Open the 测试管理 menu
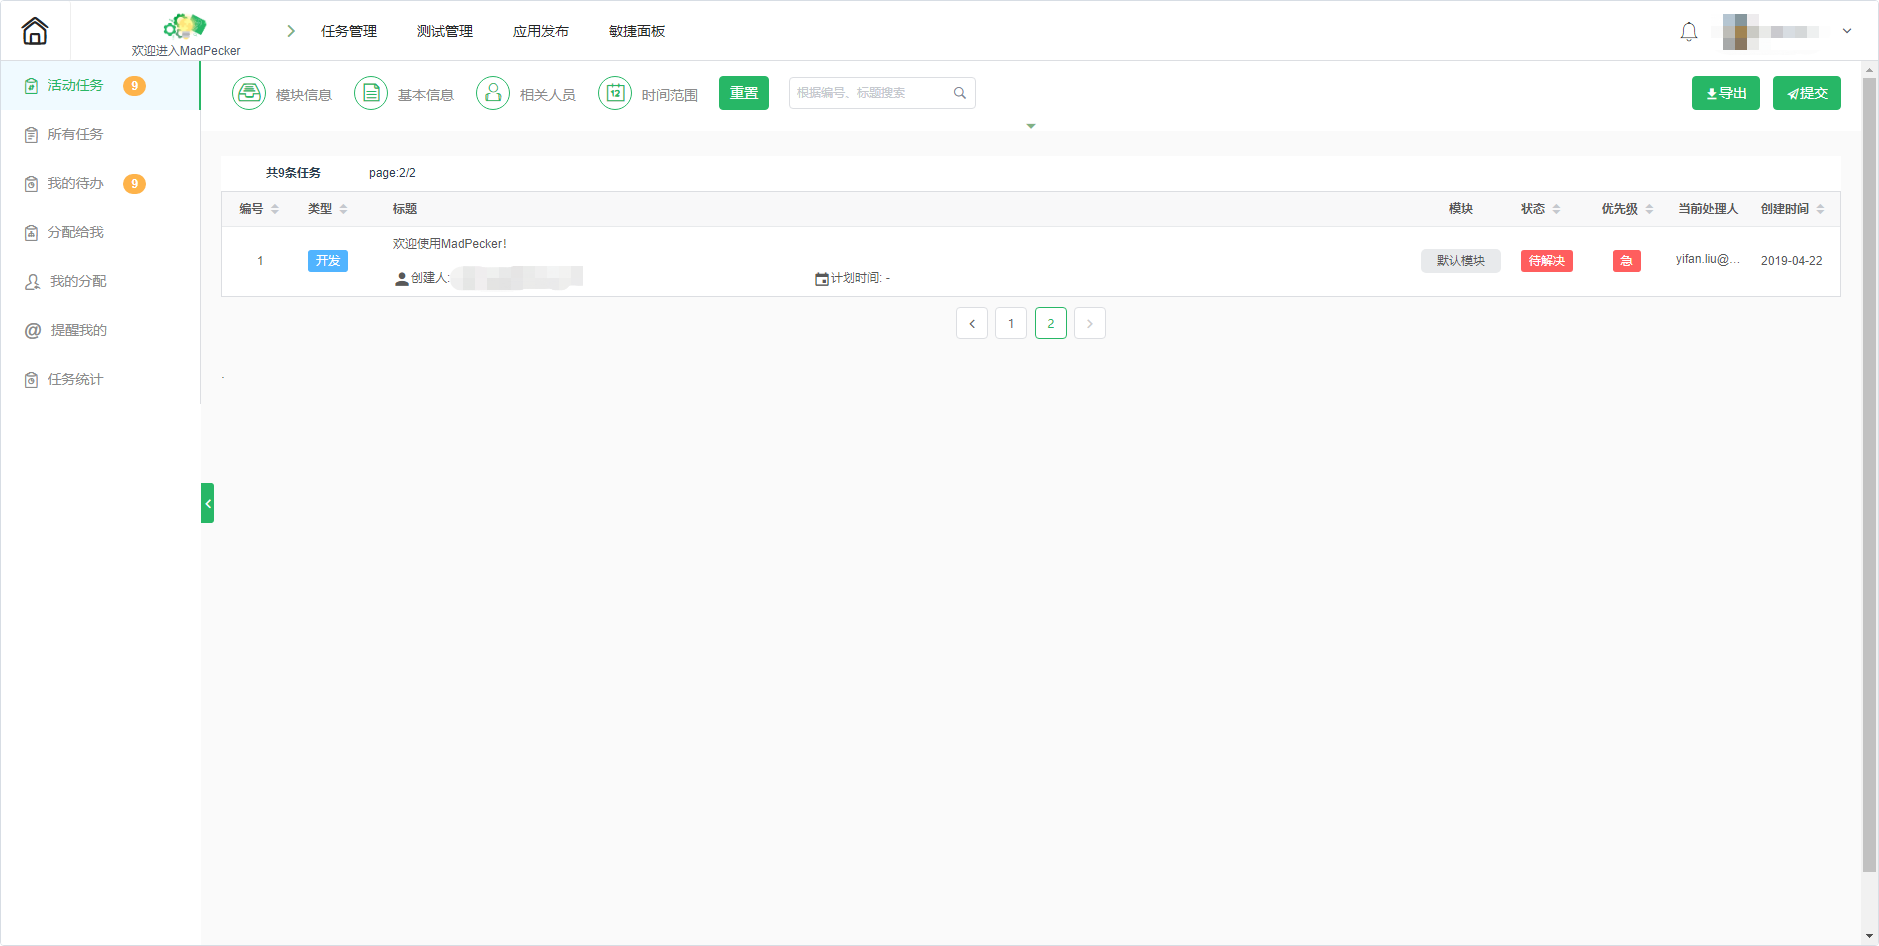This screenshot has height=946, width=1879. point(445,31)
